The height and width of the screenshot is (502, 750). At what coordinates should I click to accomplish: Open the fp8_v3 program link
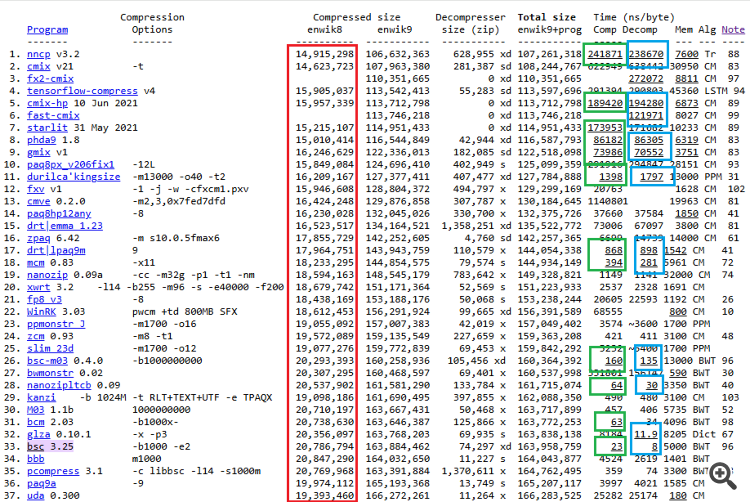44,299
